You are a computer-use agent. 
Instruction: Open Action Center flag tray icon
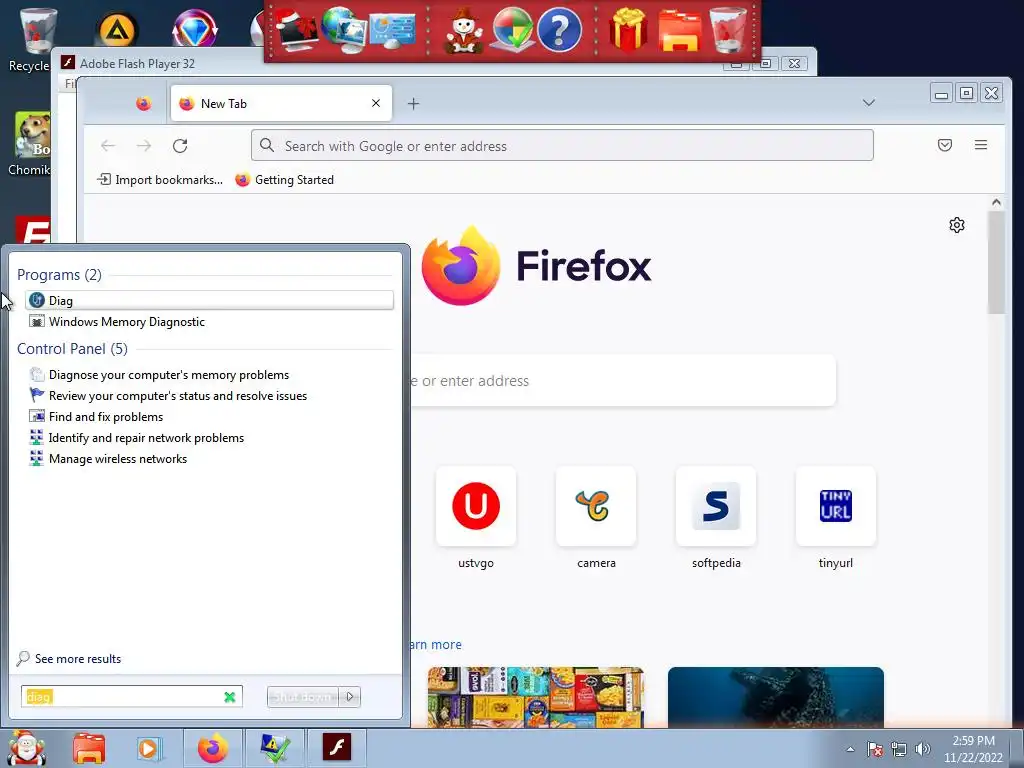pos(874,749)
